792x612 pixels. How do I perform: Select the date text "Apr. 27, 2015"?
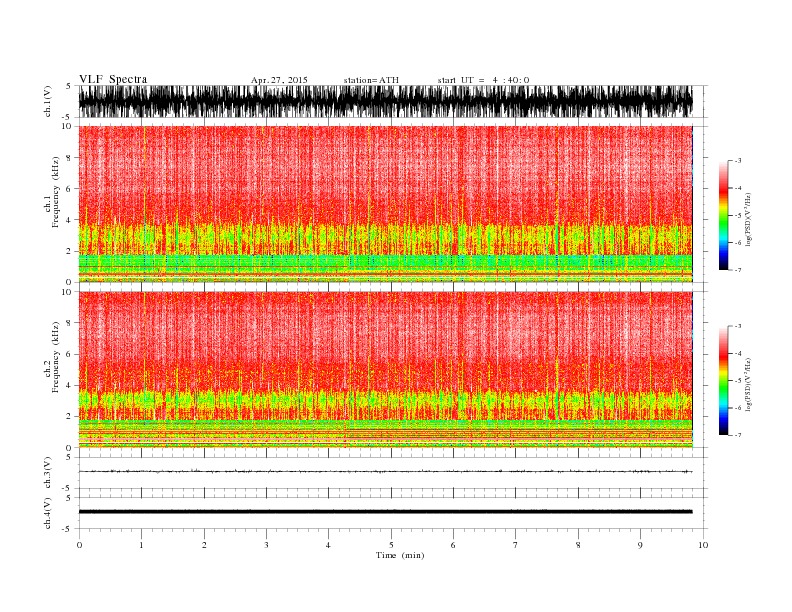pos(279,80)
